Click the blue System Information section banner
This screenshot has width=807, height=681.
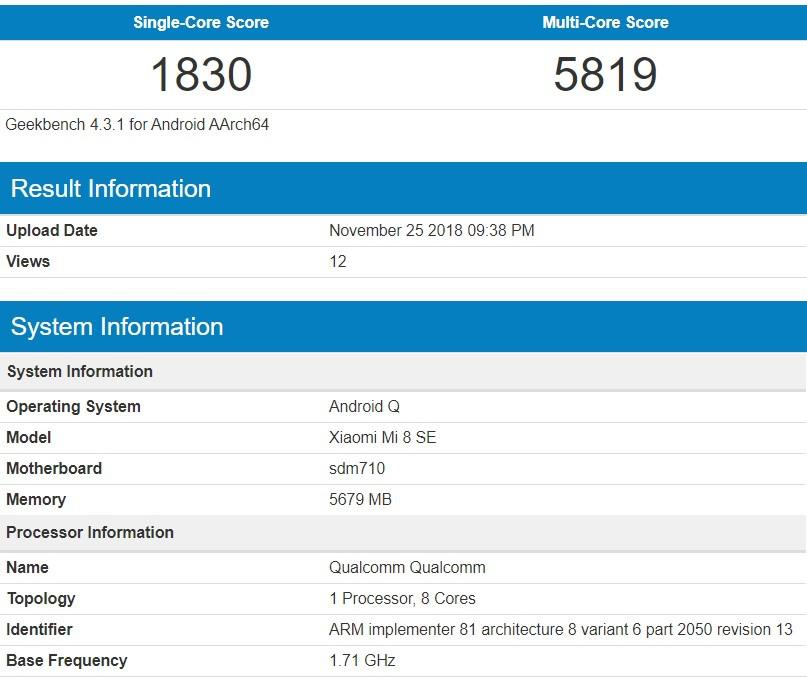pos(117,327)
